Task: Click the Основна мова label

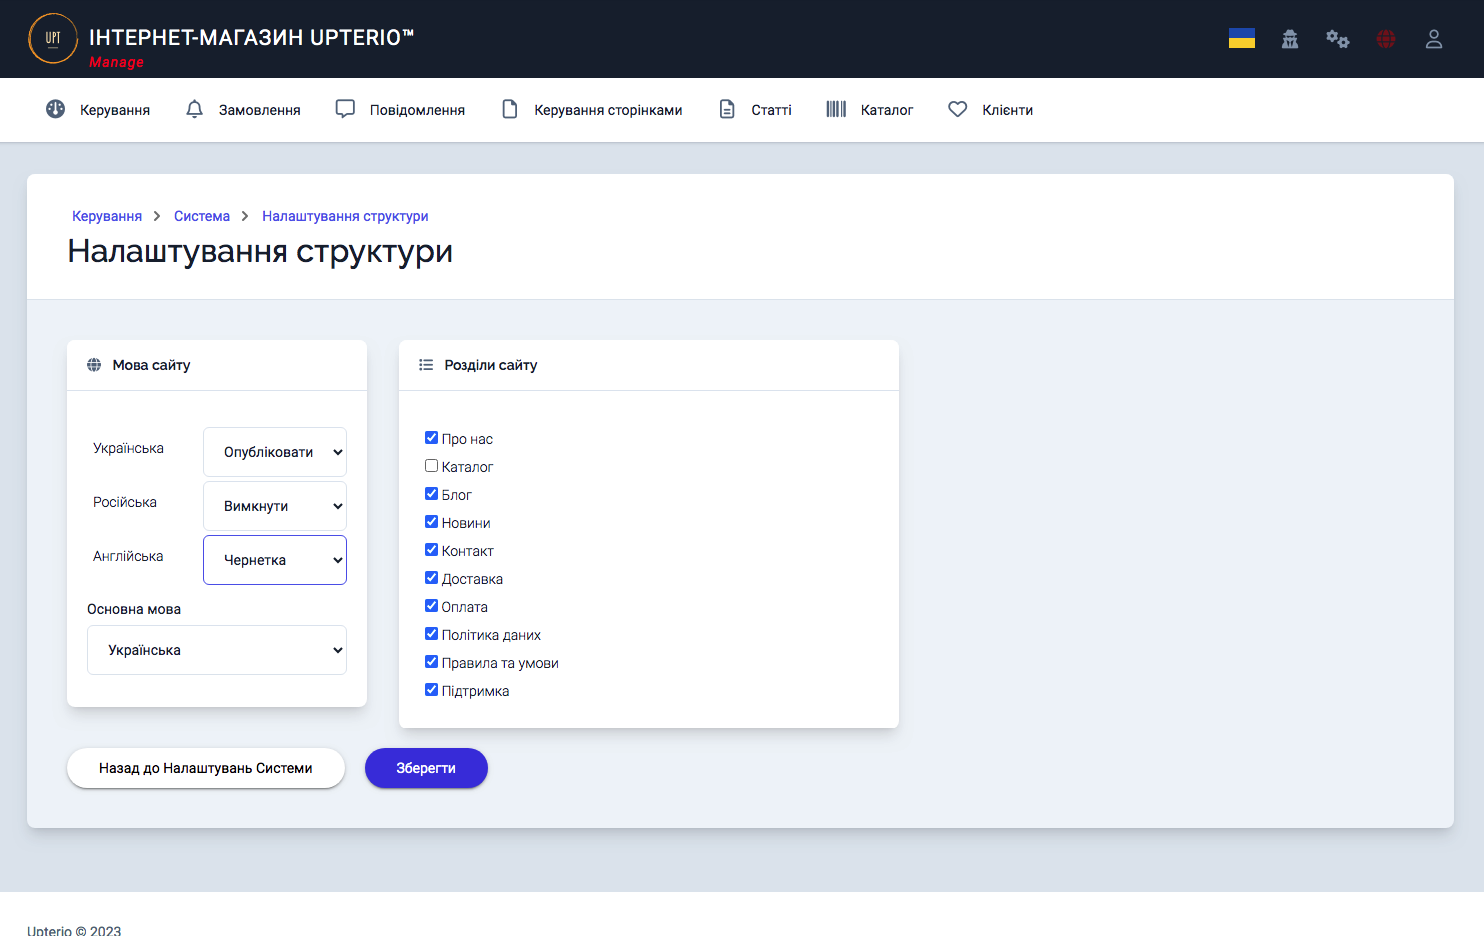Action: click(134, 609)
